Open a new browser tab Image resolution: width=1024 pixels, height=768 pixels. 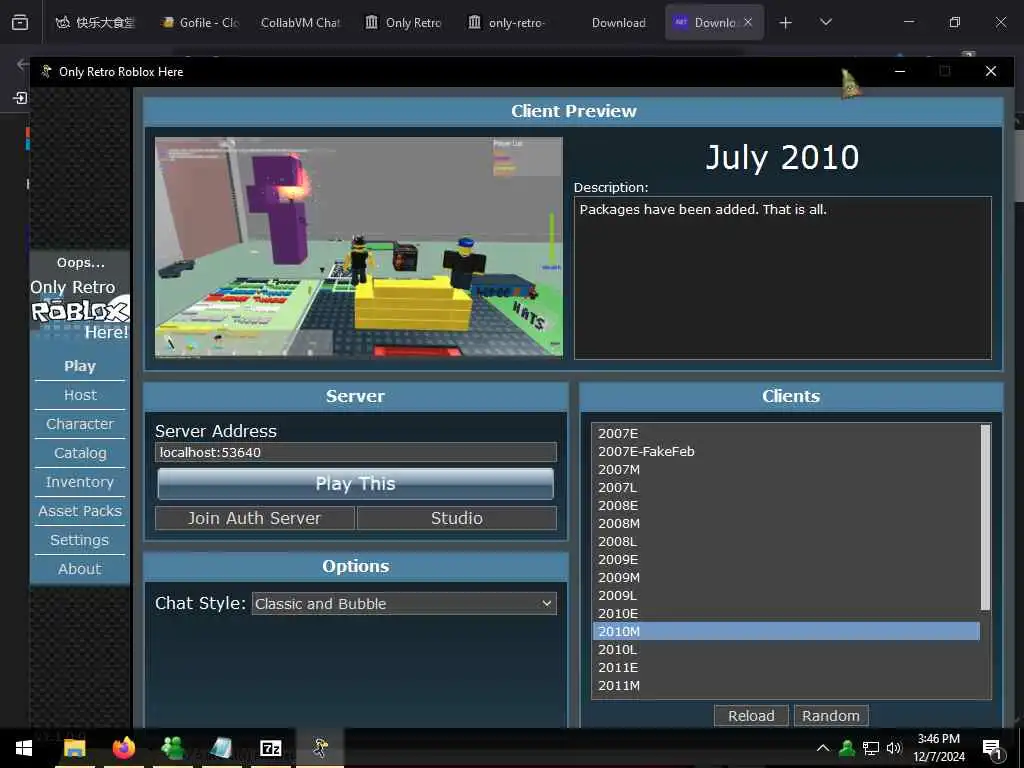pos(786,23)
